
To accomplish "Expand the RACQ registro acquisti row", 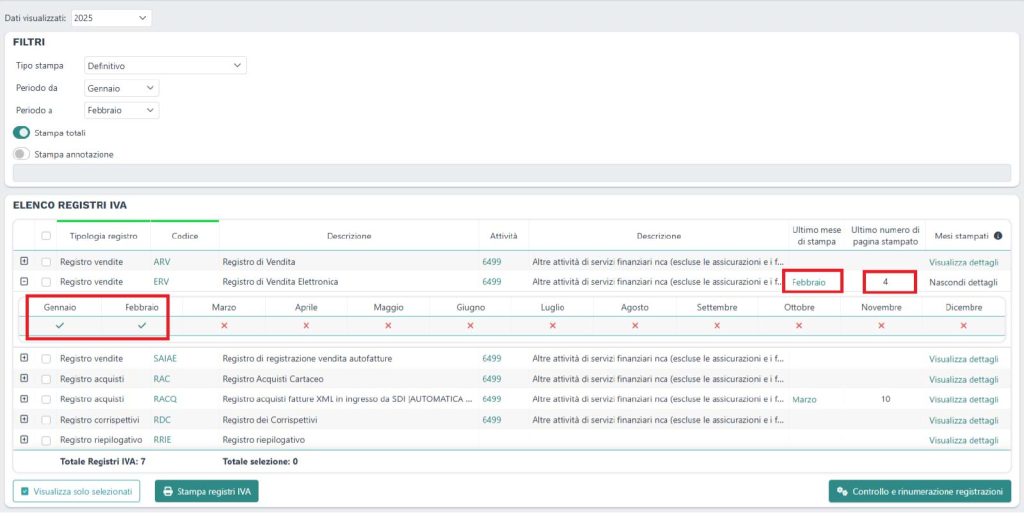I will (24, 399).
